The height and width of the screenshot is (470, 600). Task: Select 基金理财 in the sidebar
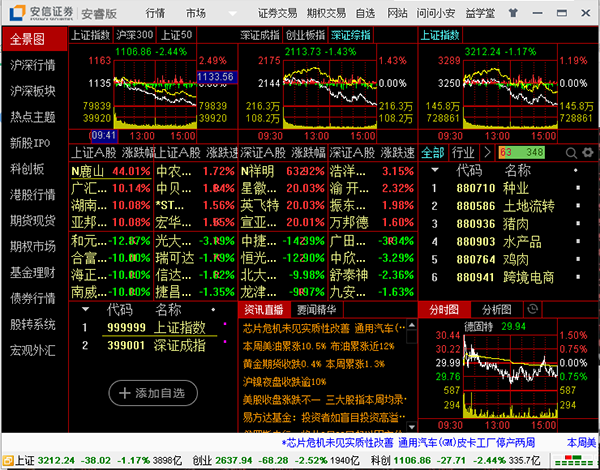pos(33,273)
